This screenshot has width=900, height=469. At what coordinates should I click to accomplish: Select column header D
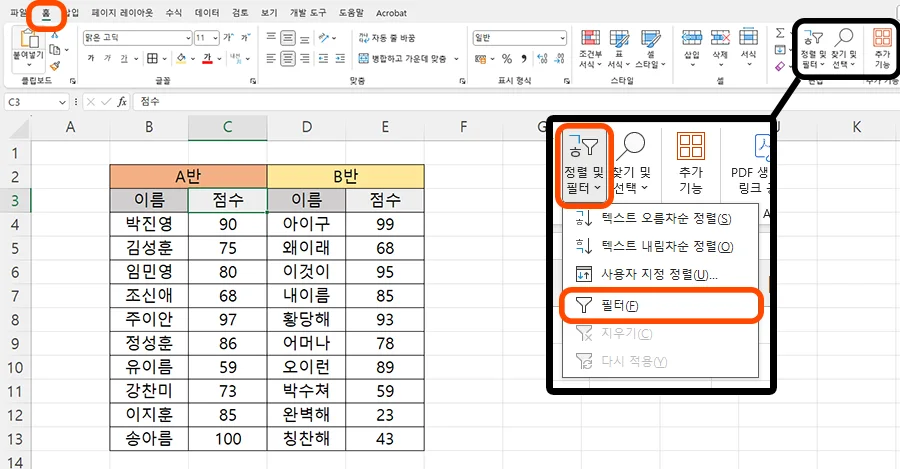tap(307, 127)
